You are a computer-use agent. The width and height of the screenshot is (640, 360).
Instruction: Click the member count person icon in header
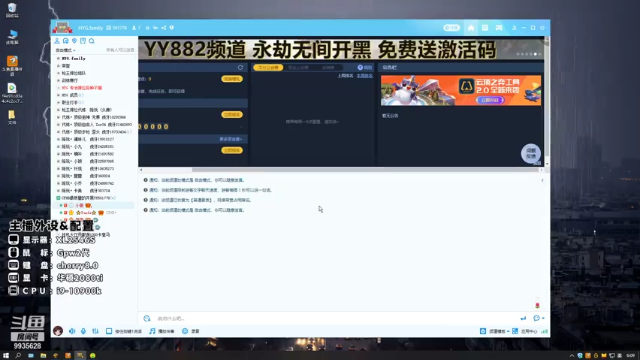pos(134,28)
